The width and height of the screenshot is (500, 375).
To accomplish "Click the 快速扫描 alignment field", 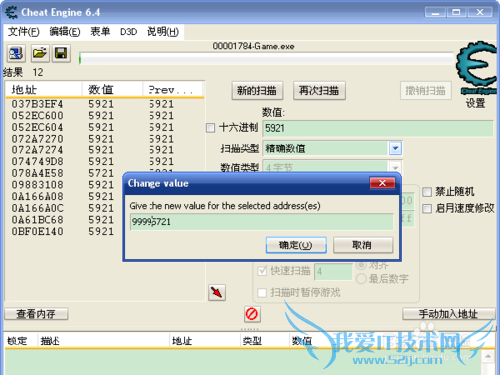I will 333,271.
